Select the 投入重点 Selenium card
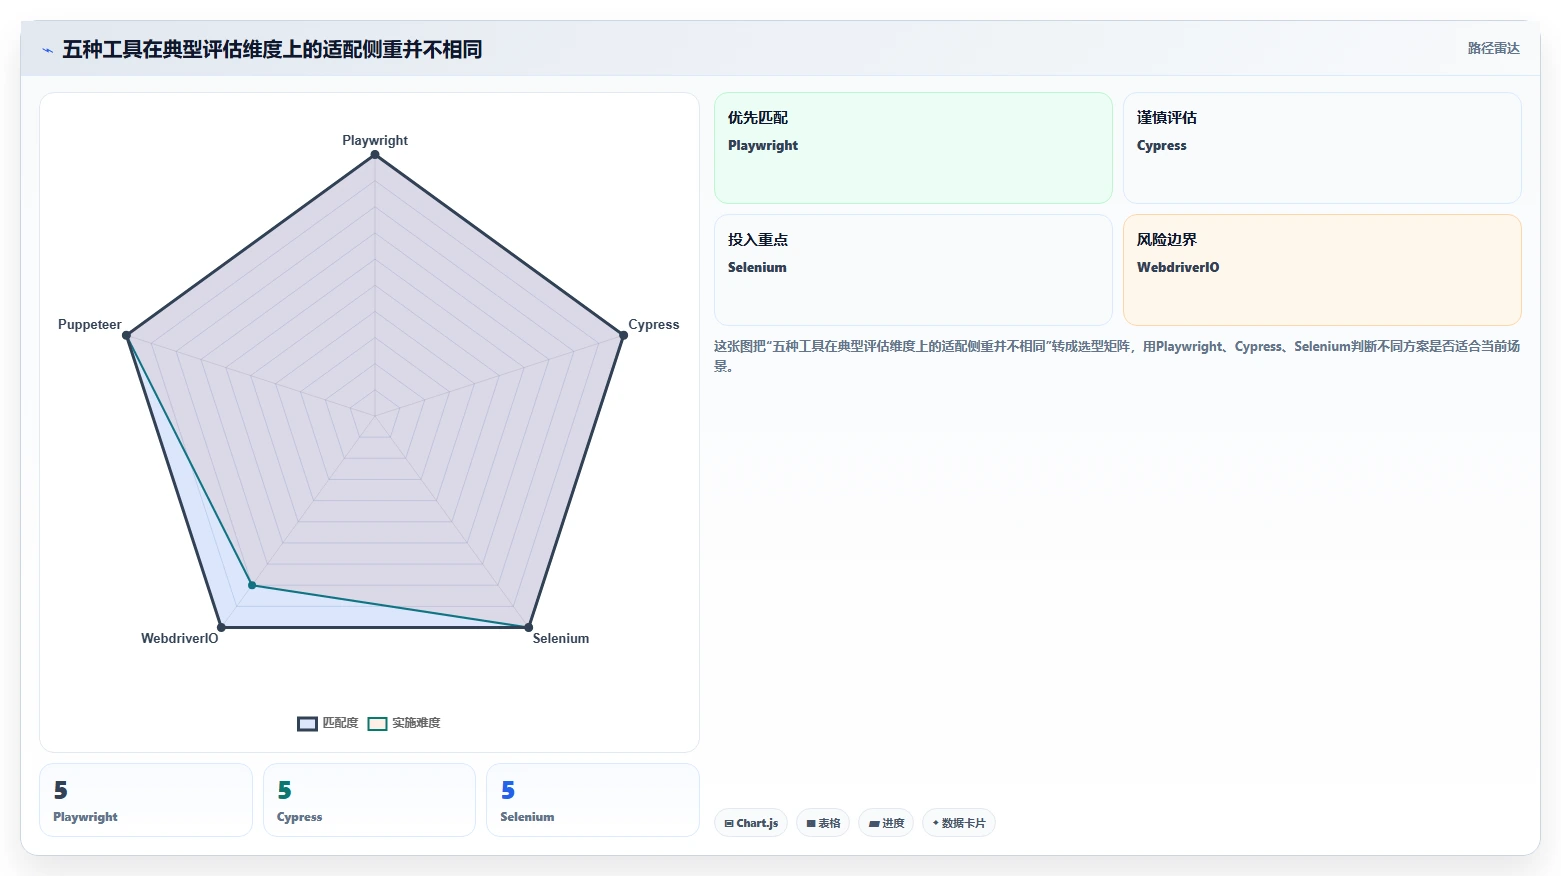 pos(913,270)
